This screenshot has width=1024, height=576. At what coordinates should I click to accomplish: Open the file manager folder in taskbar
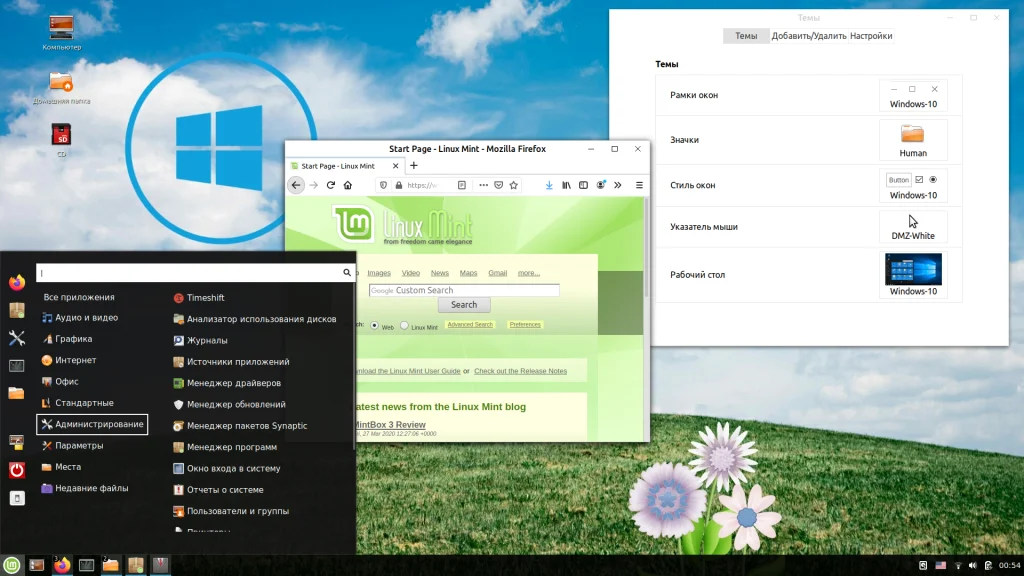pyautogui.click(x=110, y=565)
